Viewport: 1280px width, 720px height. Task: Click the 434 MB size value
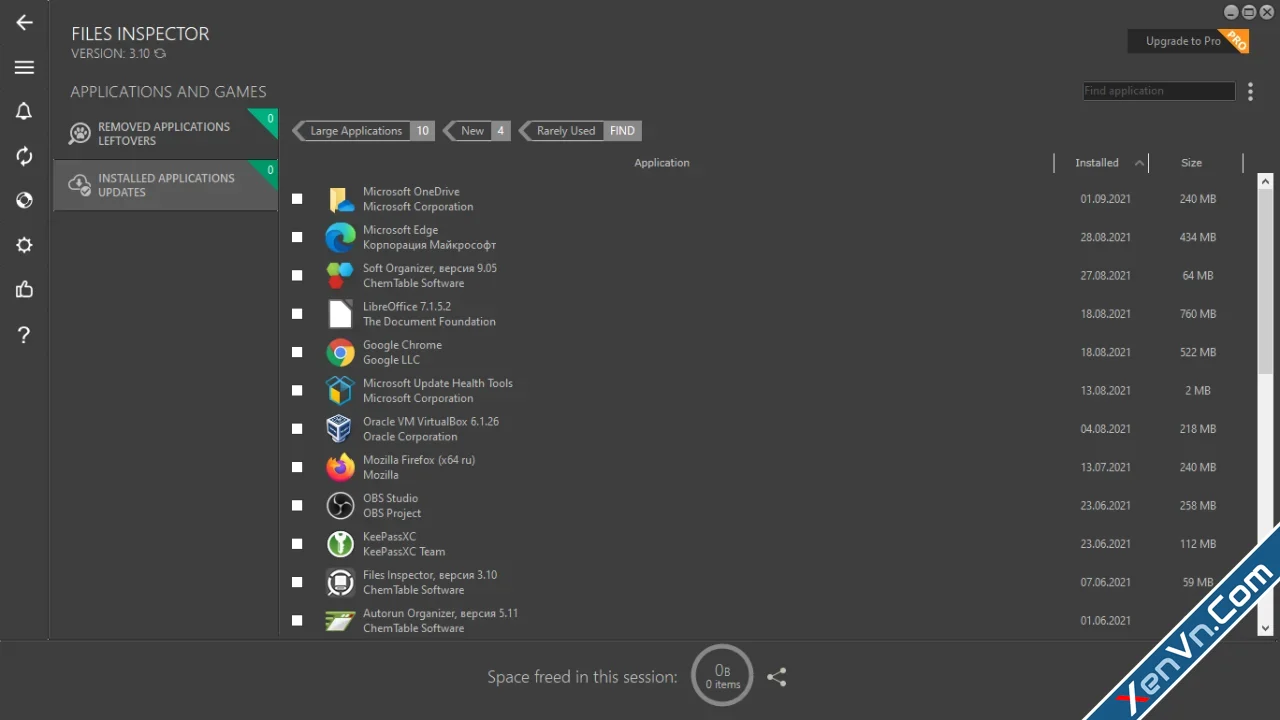tap(1197, 237)
